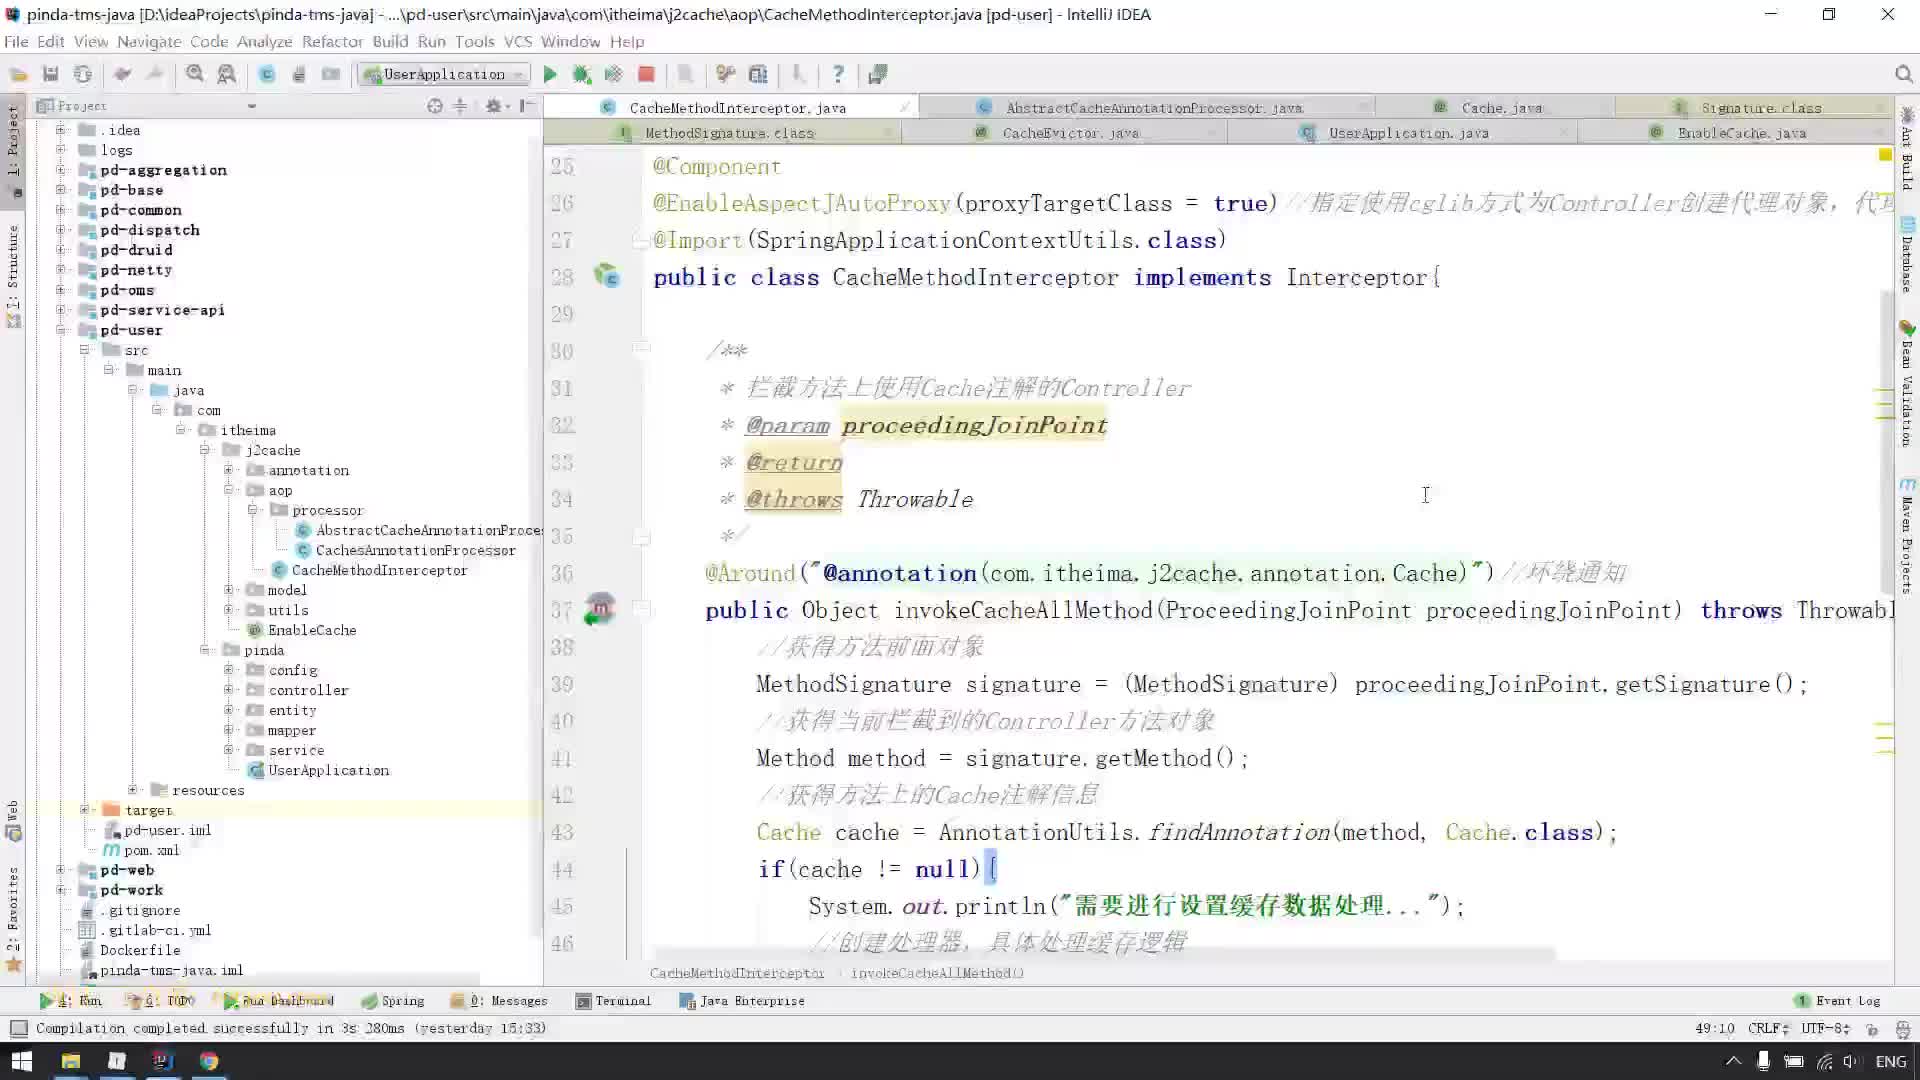Open Bean Validation side tool window
Screen dimensions: 1920x1080
pos(1907,384)
